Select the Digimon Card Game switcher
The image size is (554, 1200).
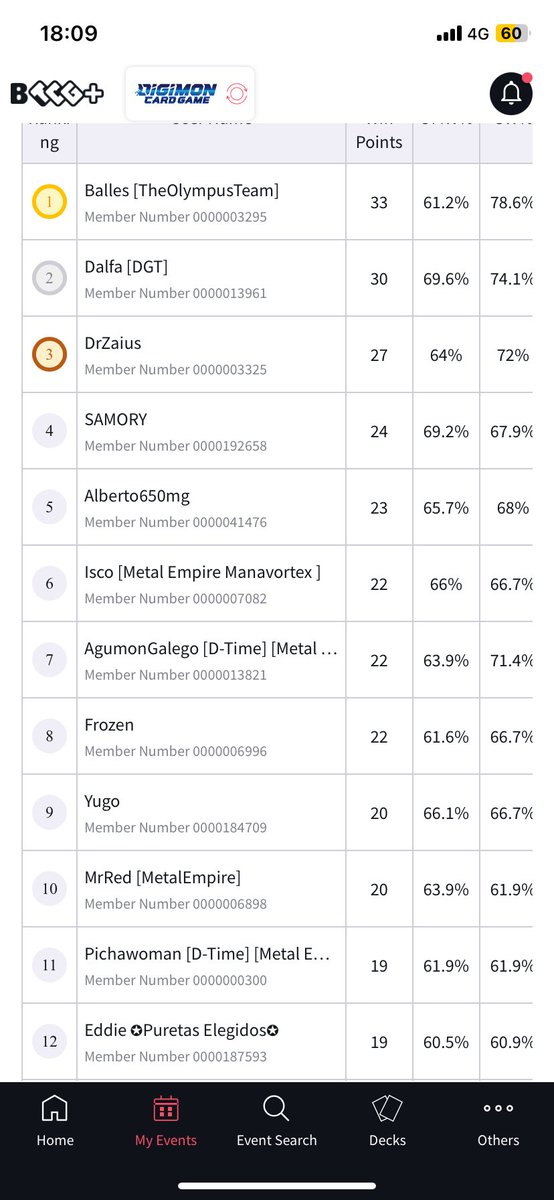(x=190, y=94)
